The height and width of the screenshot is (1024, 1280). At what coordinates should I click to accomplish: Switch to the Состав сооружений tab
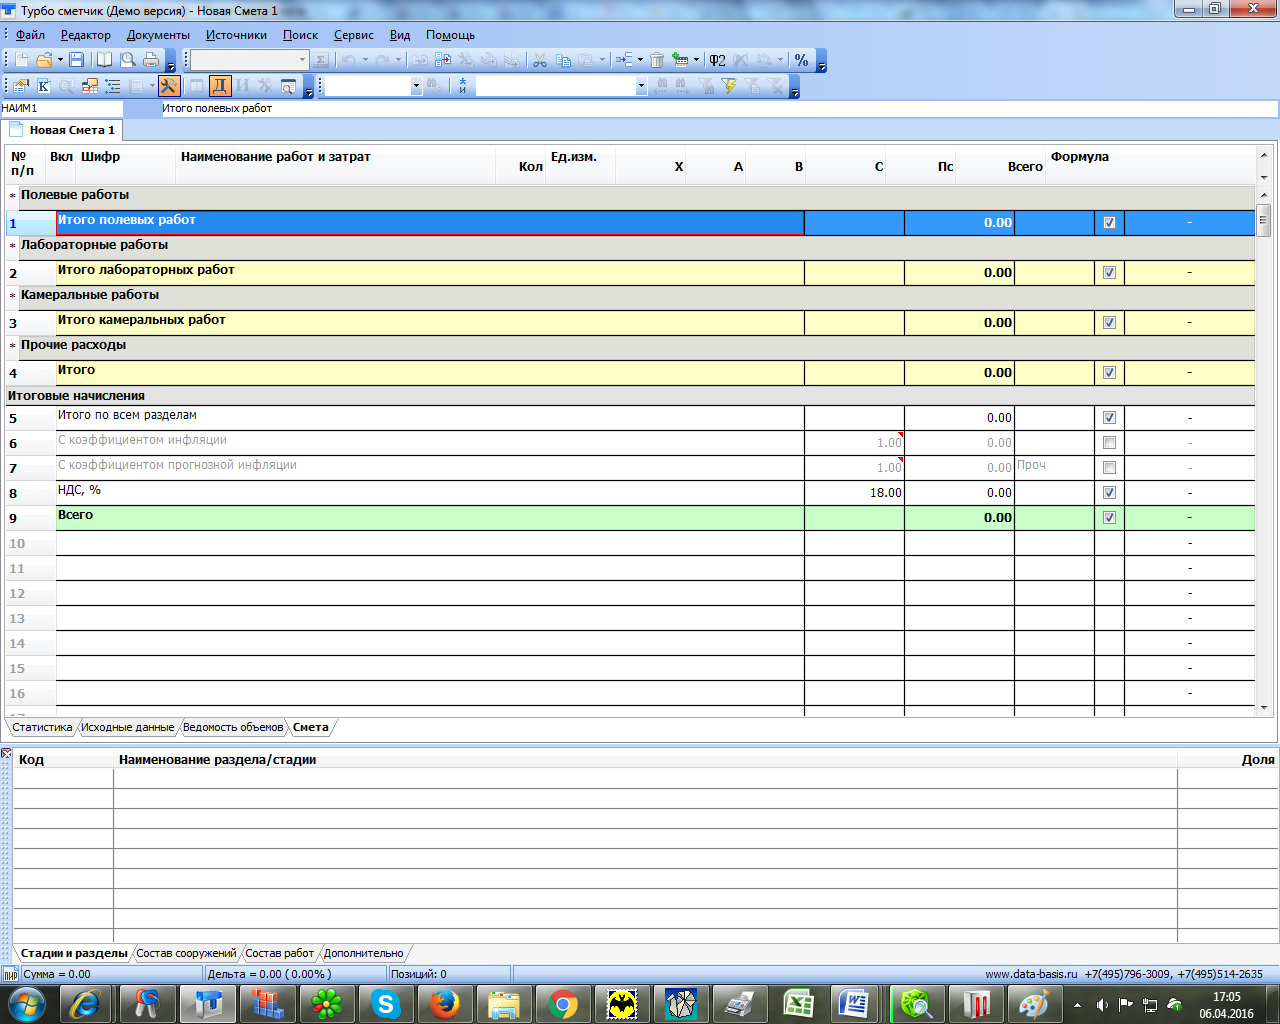point(186,953)
